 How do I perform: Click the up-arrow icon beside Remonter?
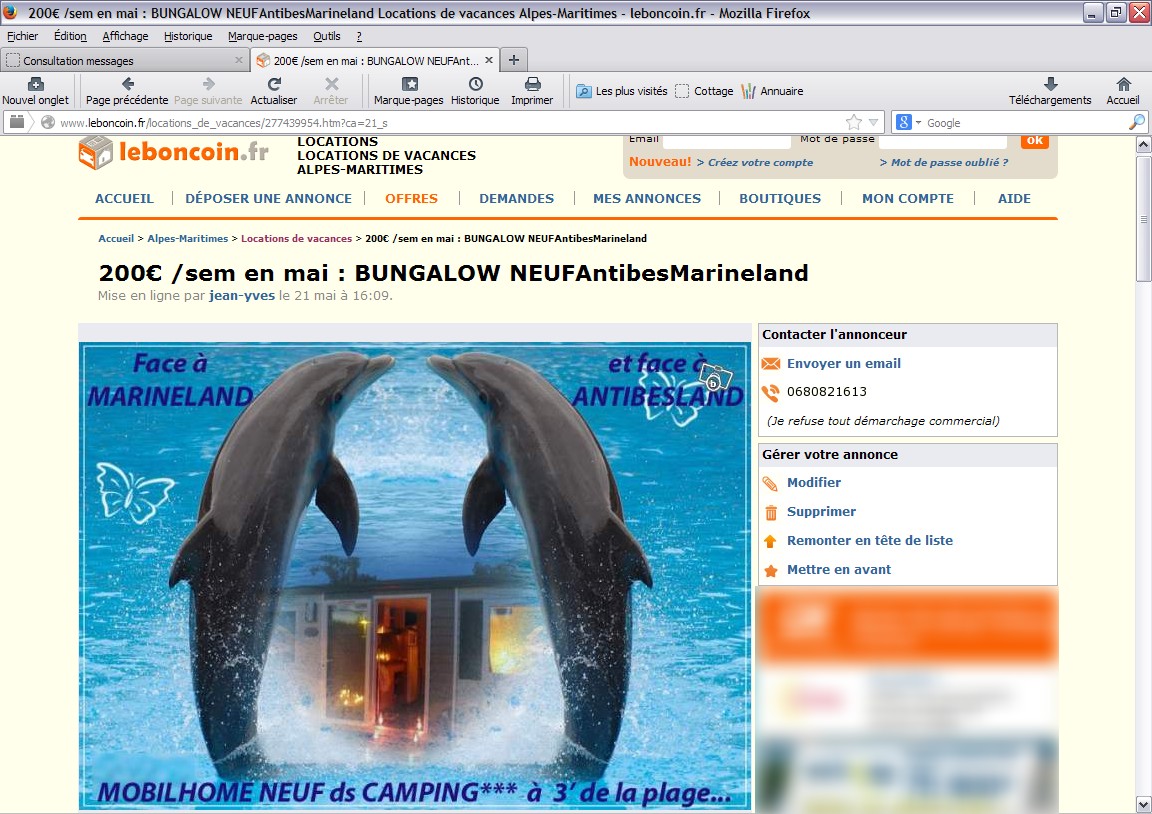click(x=770, y=541)
